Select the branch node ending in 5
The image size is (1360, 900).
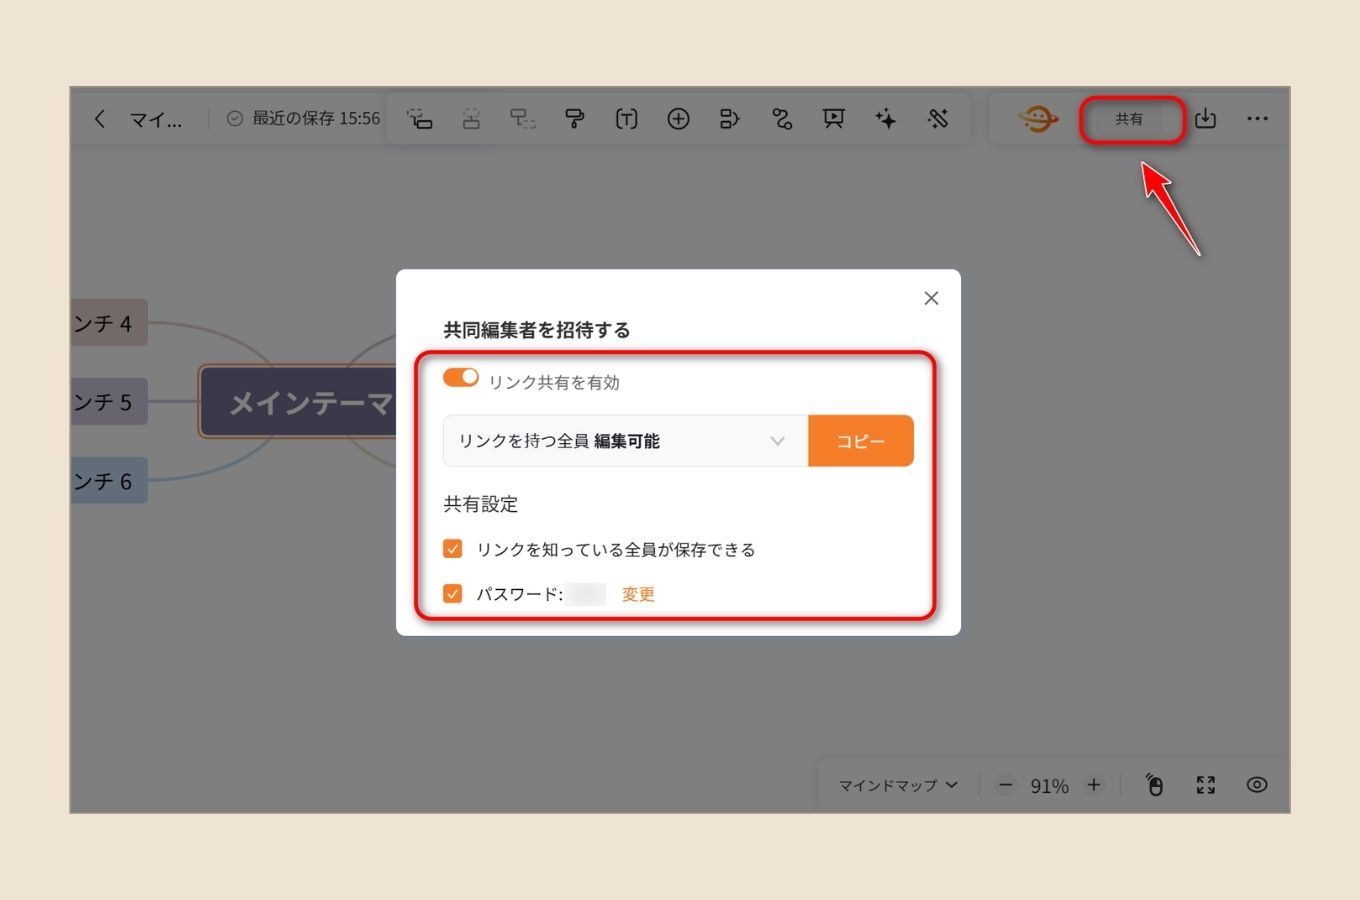pyautogui.click(x=109, y=402)
